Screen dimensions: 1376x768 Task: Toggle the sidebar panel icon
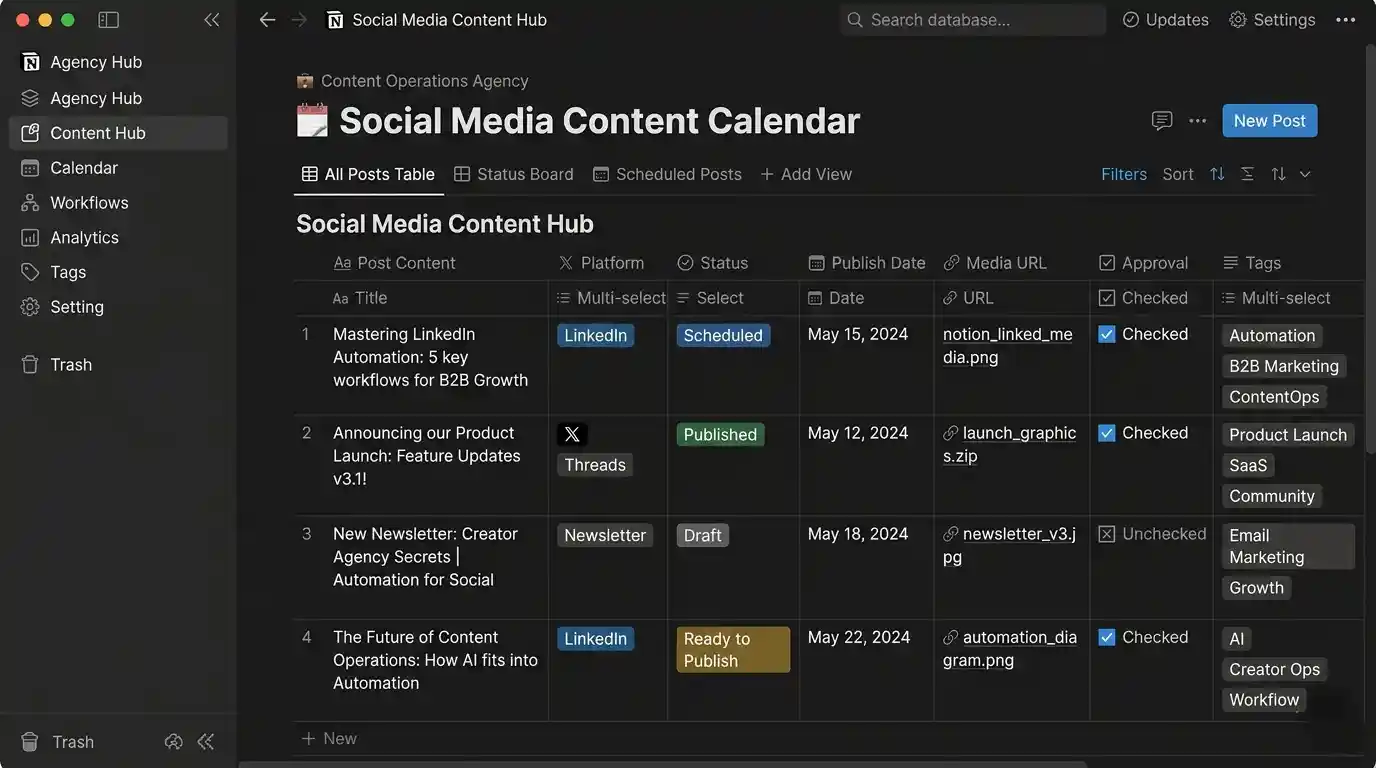(x=109, y=20)
